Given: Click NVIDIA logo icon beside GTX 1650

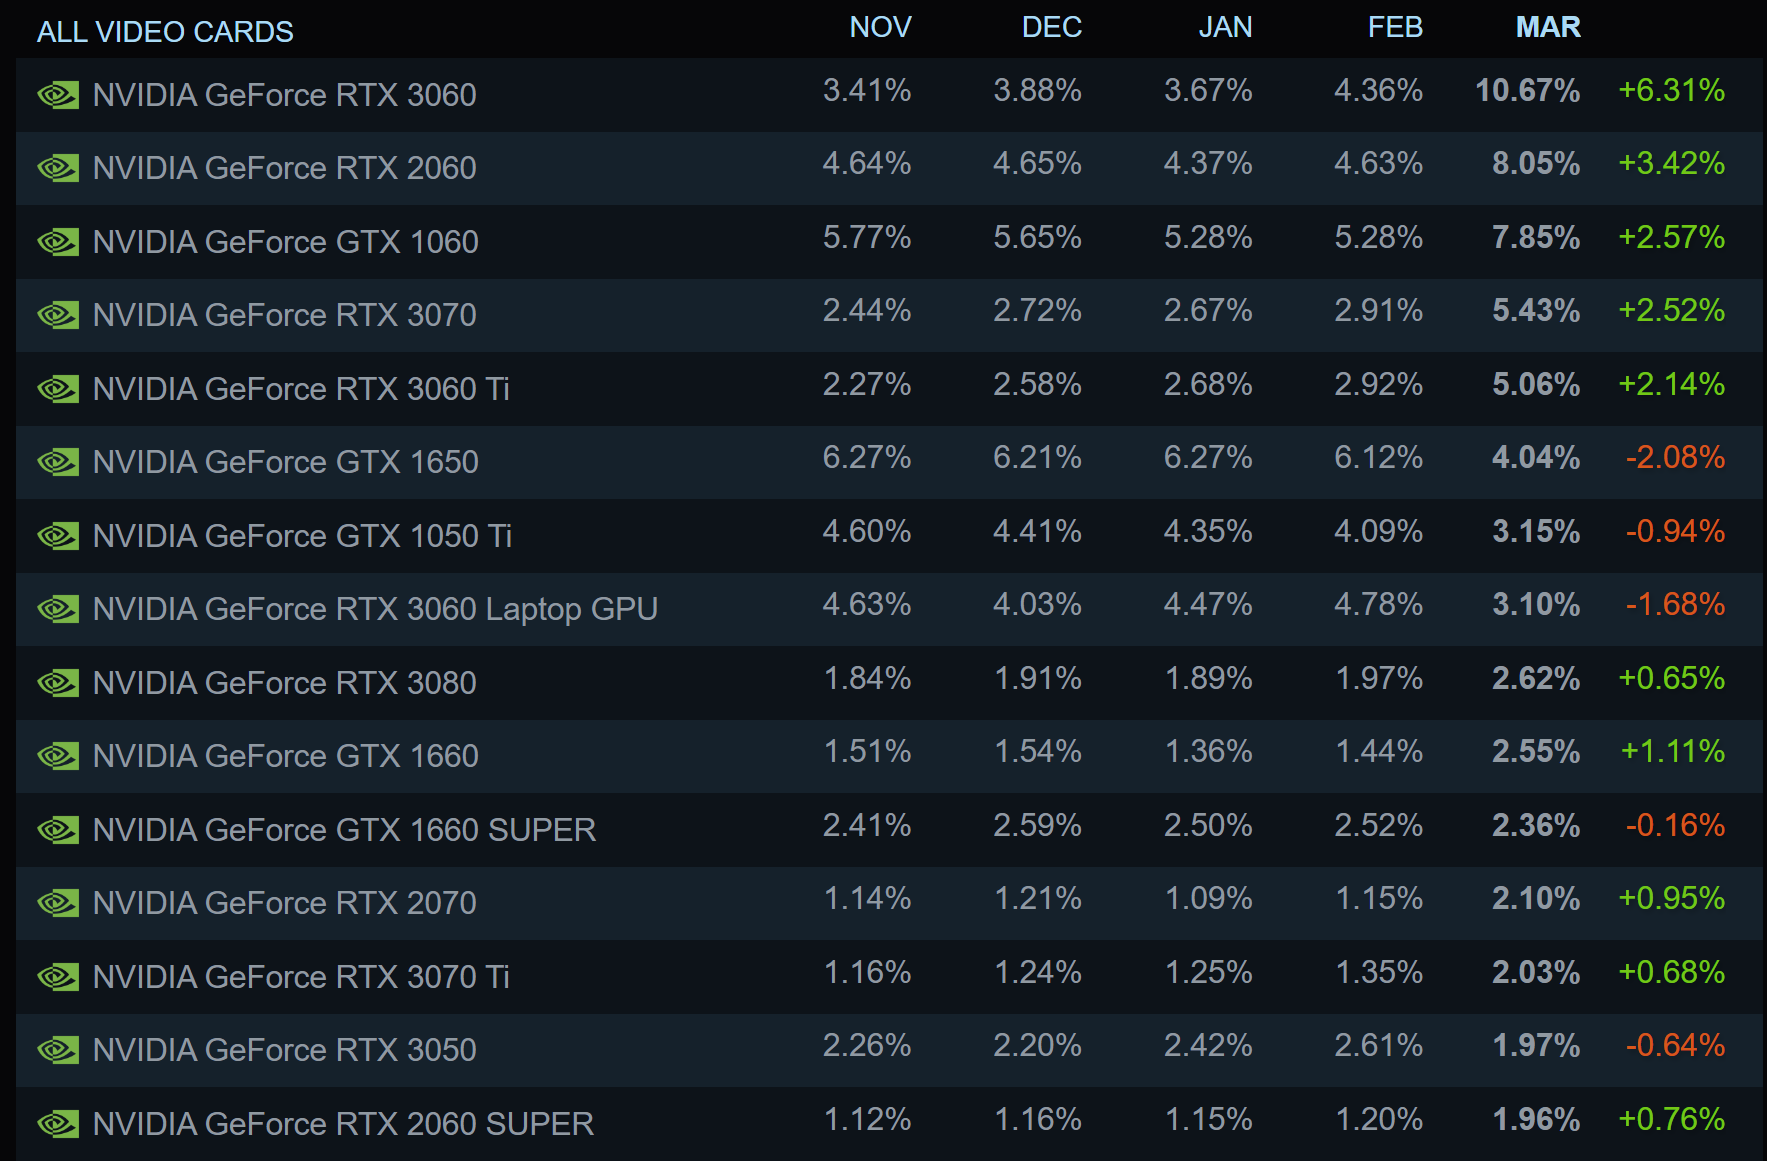Looking at the screenshot, I should (x=58, y=462).
